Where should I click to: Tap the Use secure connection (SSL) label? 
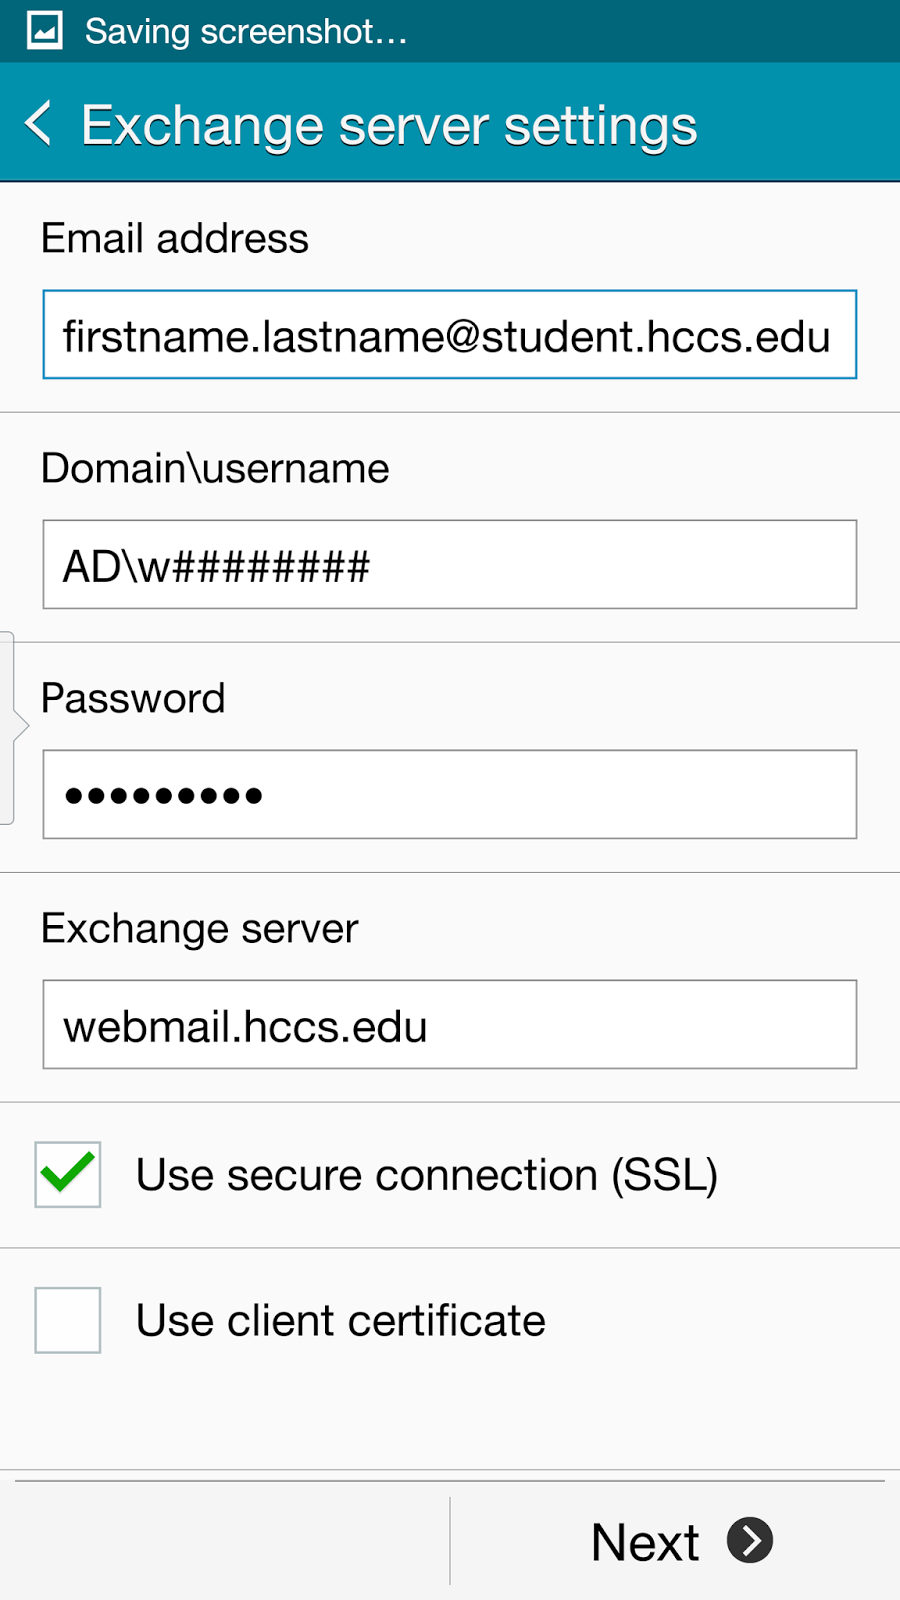(x=427, y=1175)
